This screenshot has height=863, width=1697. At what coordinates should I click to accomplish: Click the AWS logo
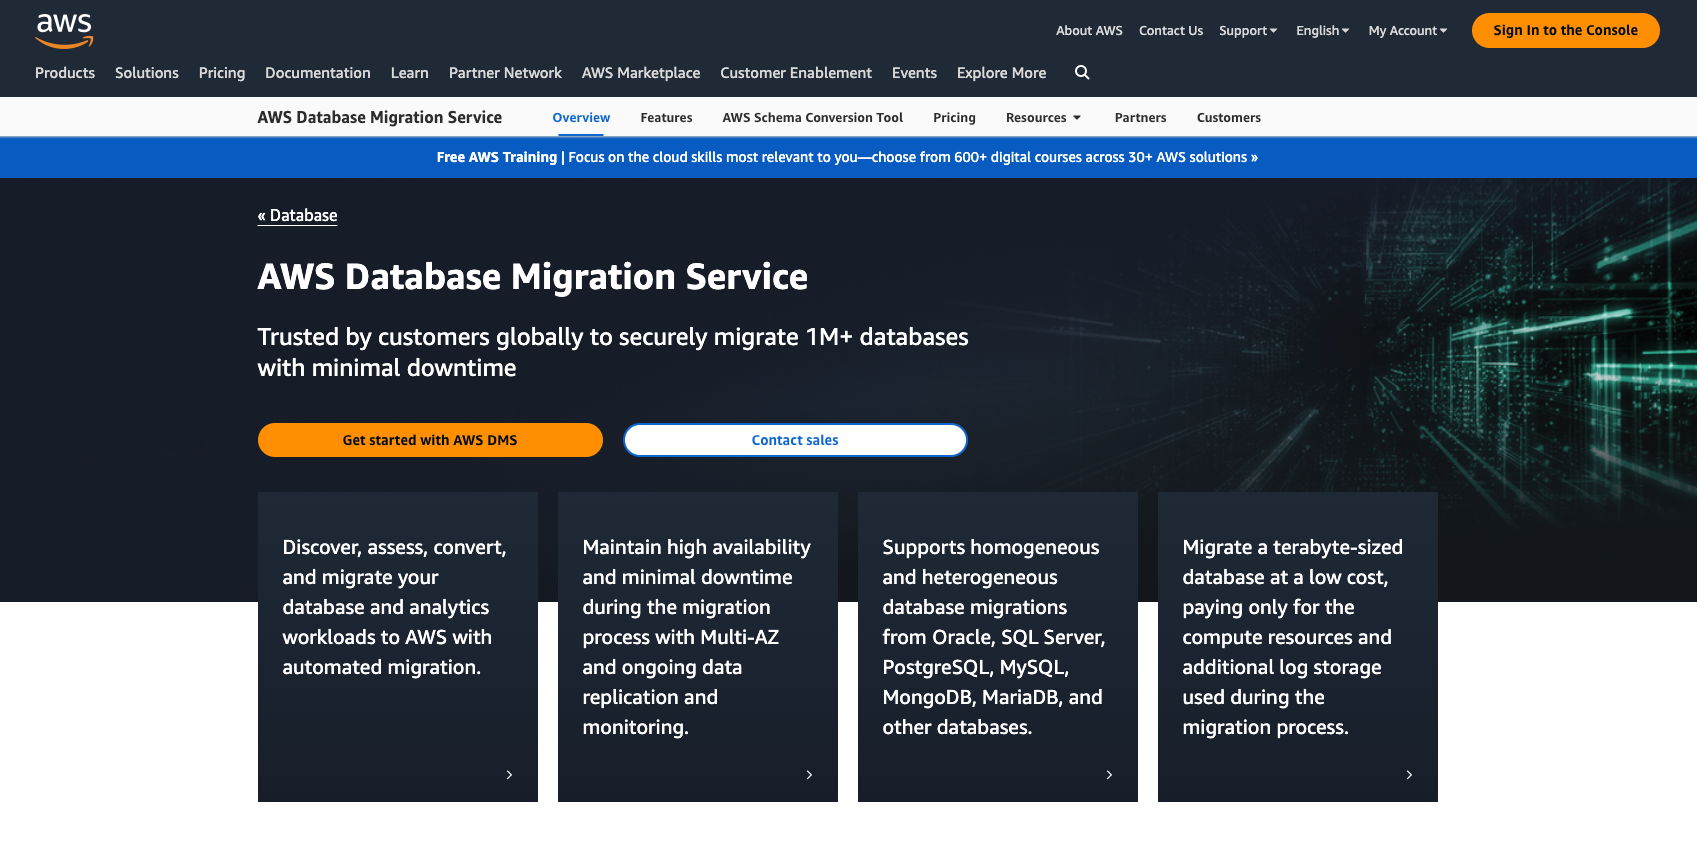pos(64,31)
